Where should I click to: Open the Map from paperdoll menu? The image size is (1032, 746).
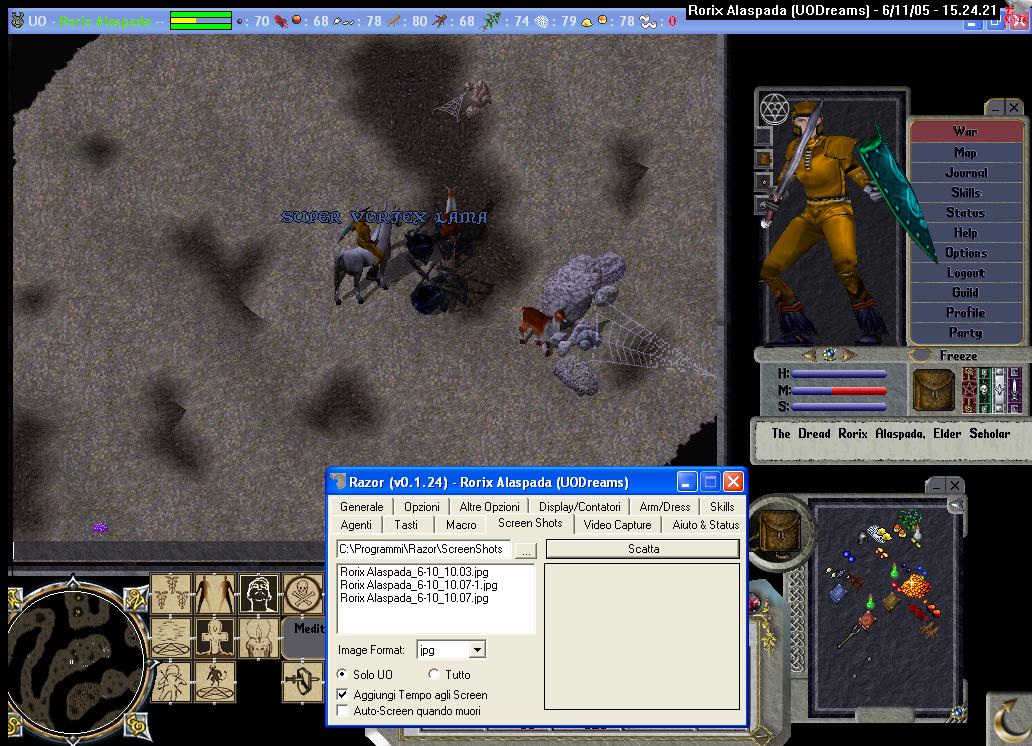pyautogui.click(x=966, y=152)
